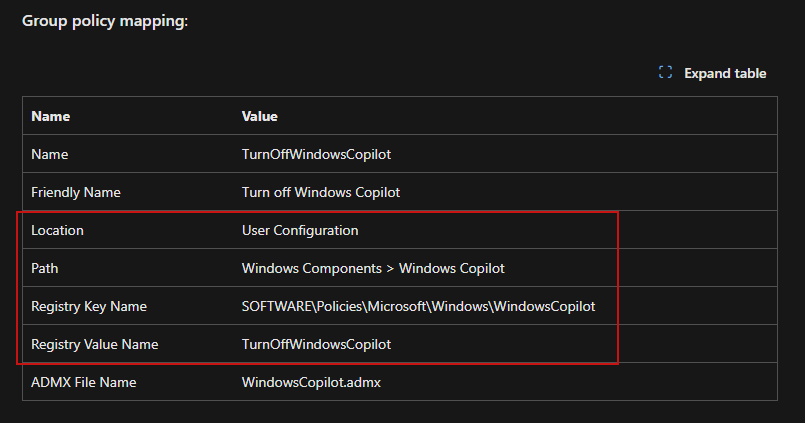Click the SOFTWARE\Policies registry key path value
This screenshot has height=423, width=805.
coord(418,306)
